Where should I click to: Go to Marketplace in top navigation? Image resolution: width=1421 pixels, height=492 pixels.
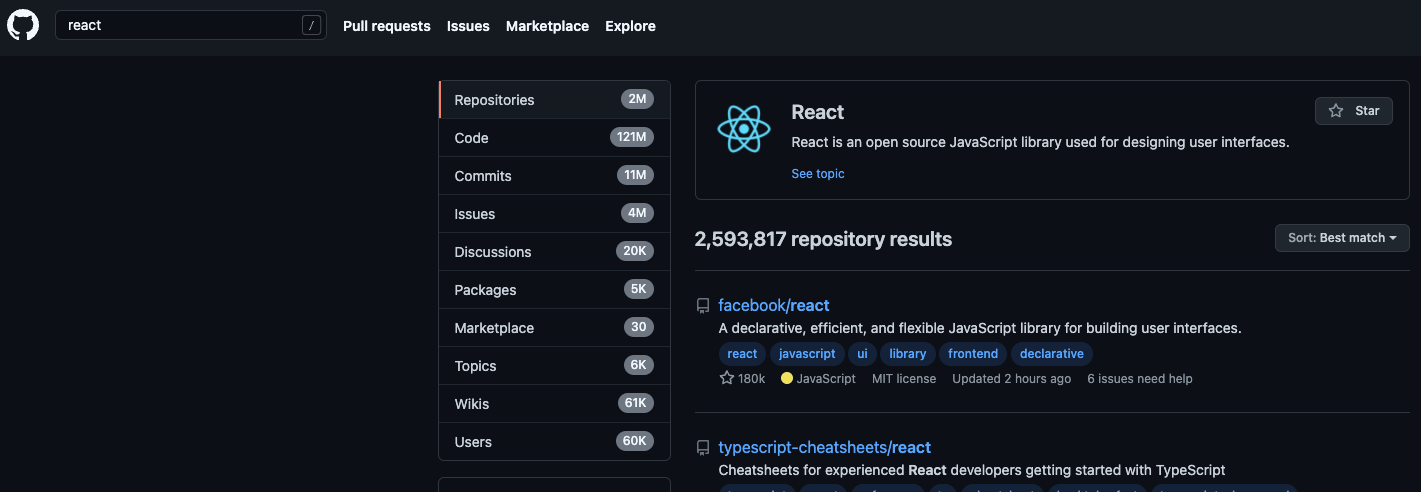pyautogui.click(x=547, y=26)
